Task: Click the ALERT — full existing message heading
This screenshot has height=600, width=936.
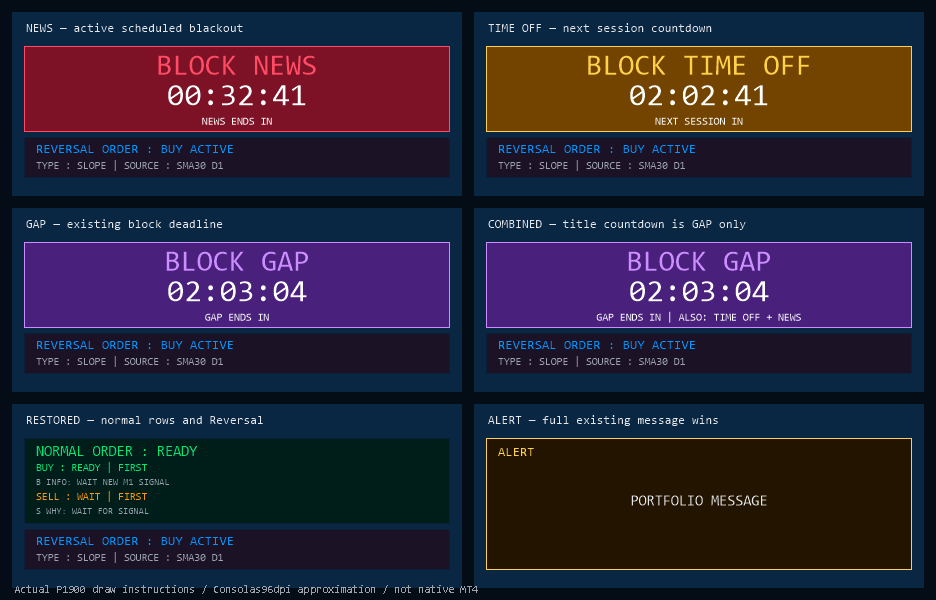Action: pos(603,420)
